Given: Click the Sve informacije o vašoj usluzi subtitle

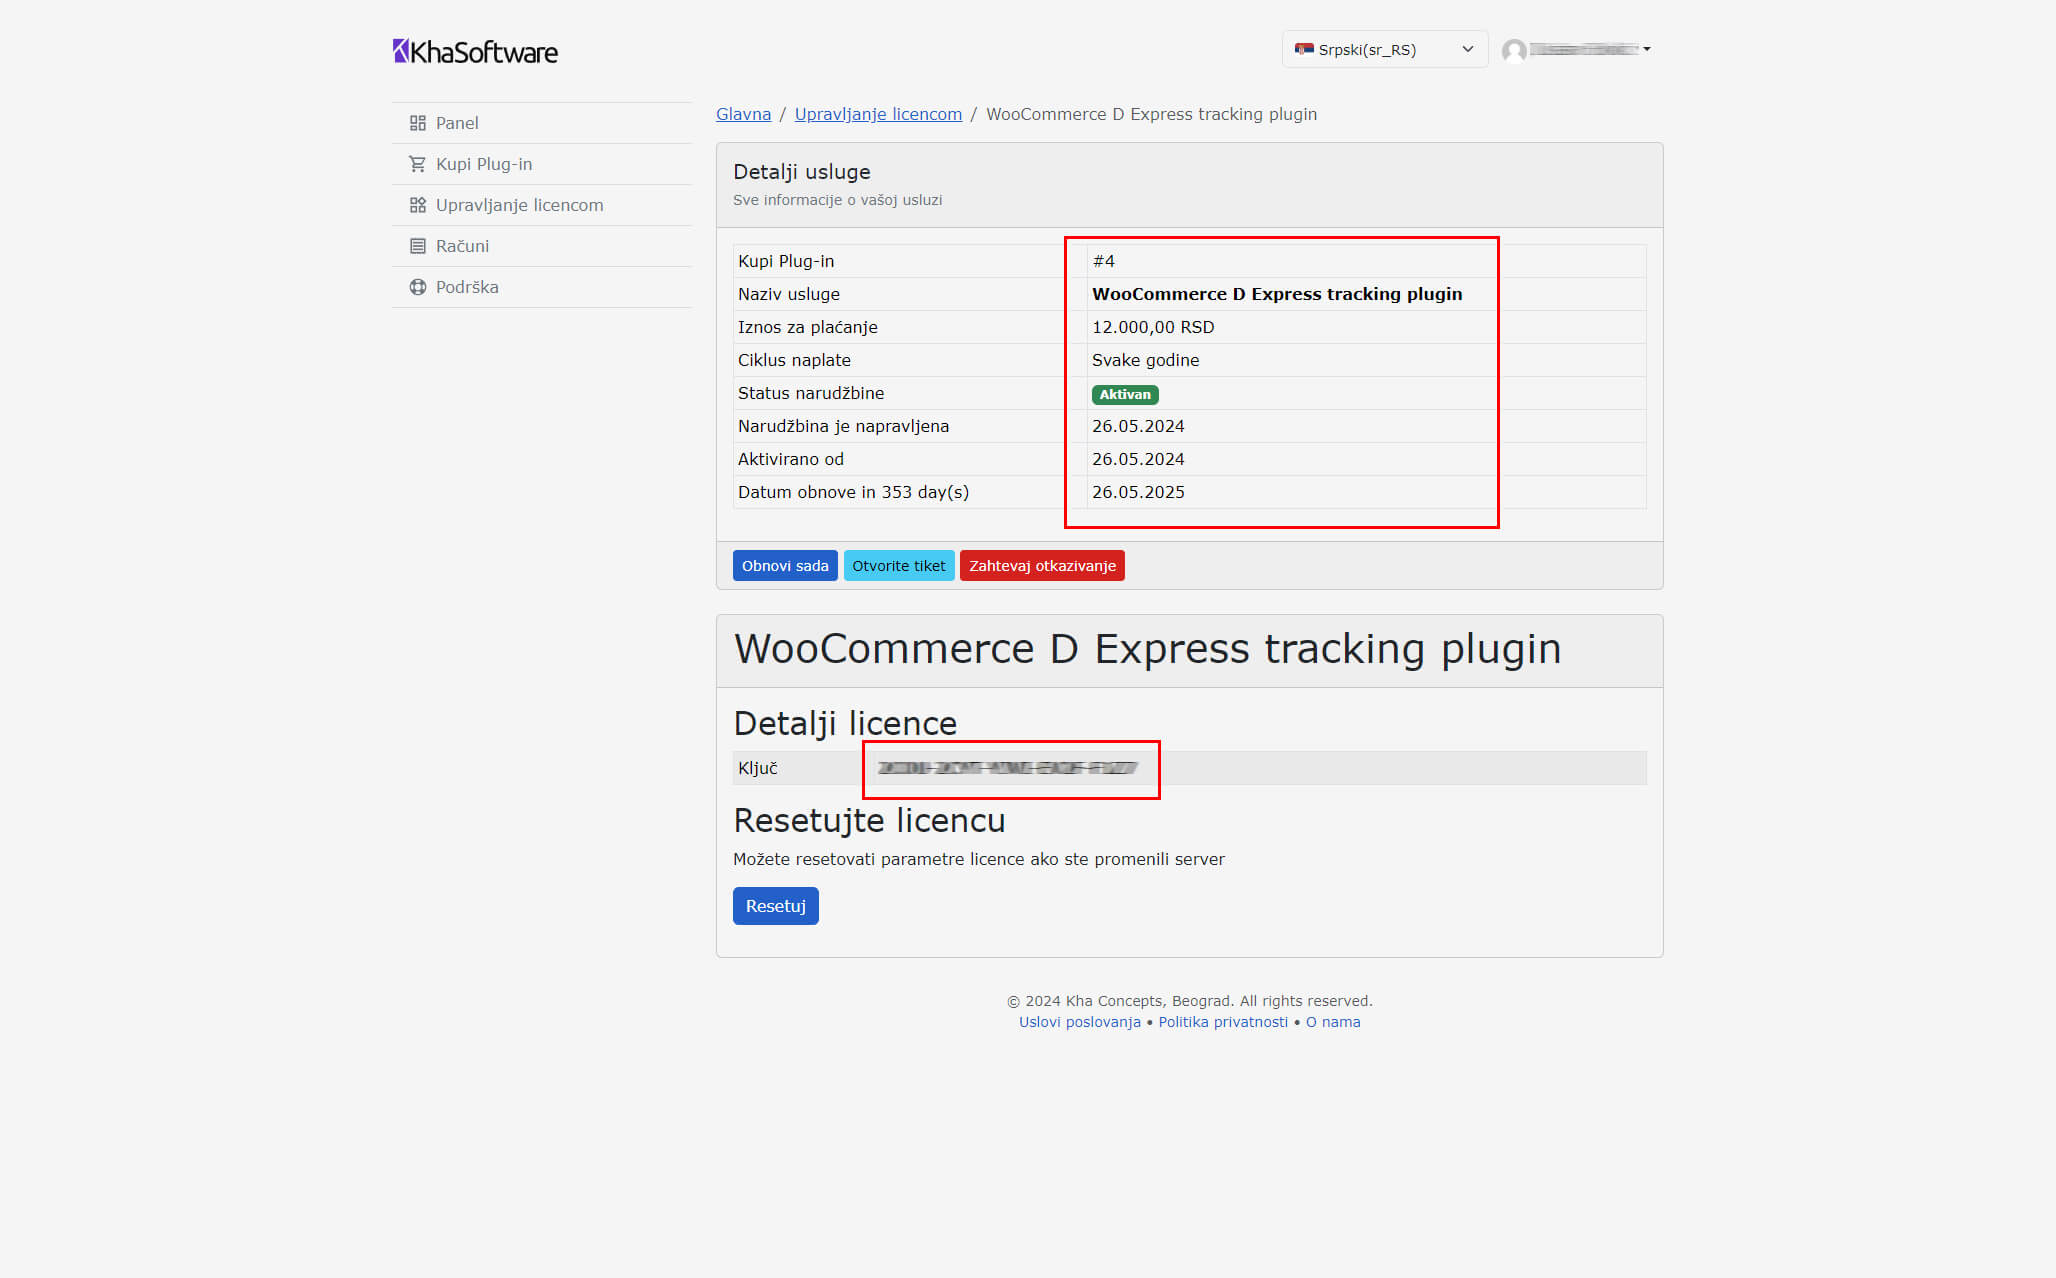Looking at the screenshot, I should (837, 200).
